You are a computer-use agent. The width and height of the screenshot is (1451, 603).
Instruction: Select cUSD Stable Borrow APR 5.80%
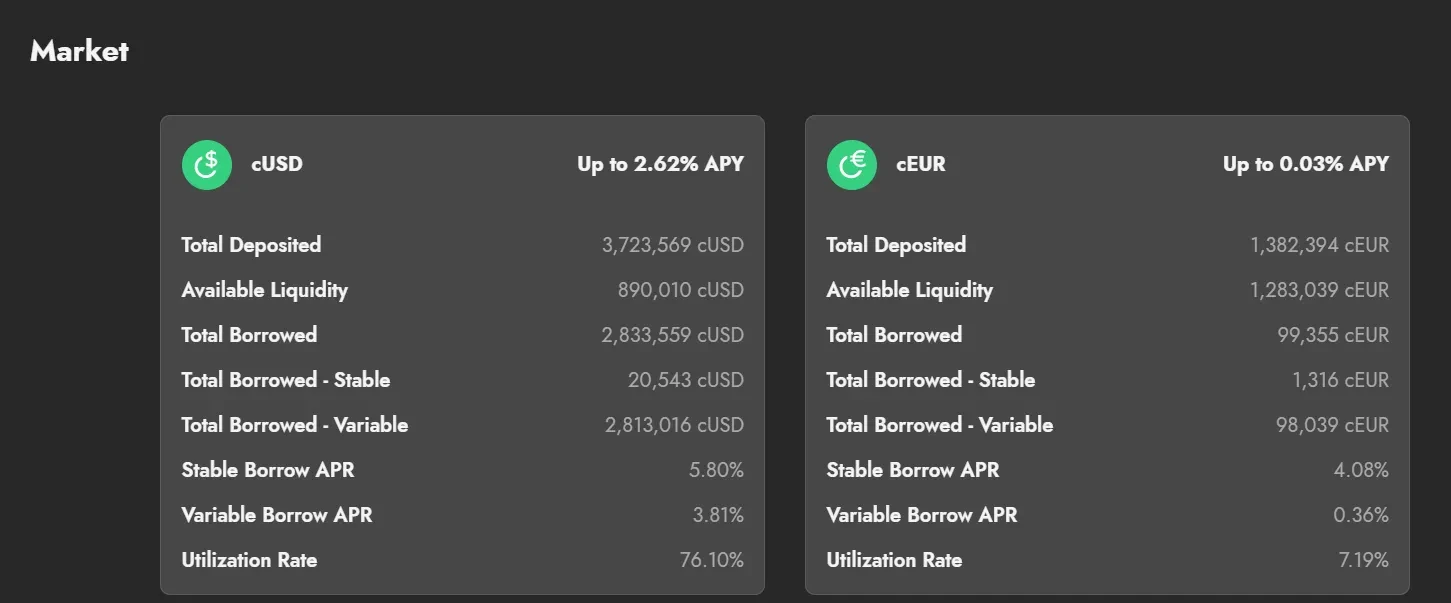[x=716, y=470]
